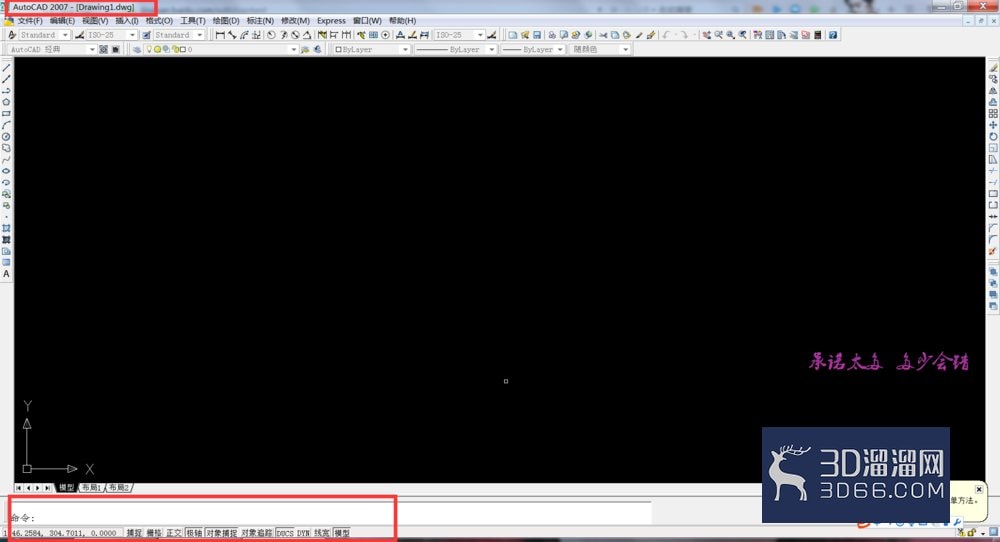The image size is (1000, 542).
Task: Close the notification balloon with X
Action: click(979, 489)
